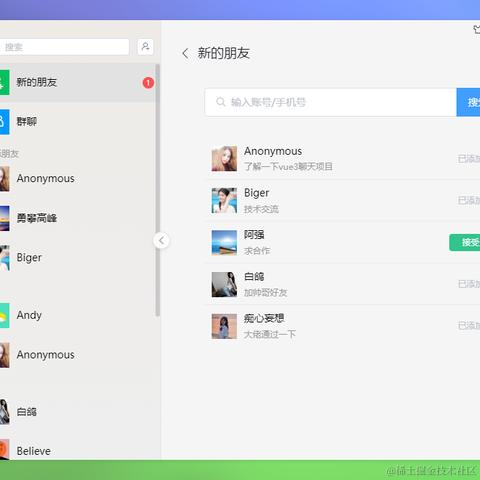
Task: Click the 加帅哥好友 request message
Action: coord(265,293)
